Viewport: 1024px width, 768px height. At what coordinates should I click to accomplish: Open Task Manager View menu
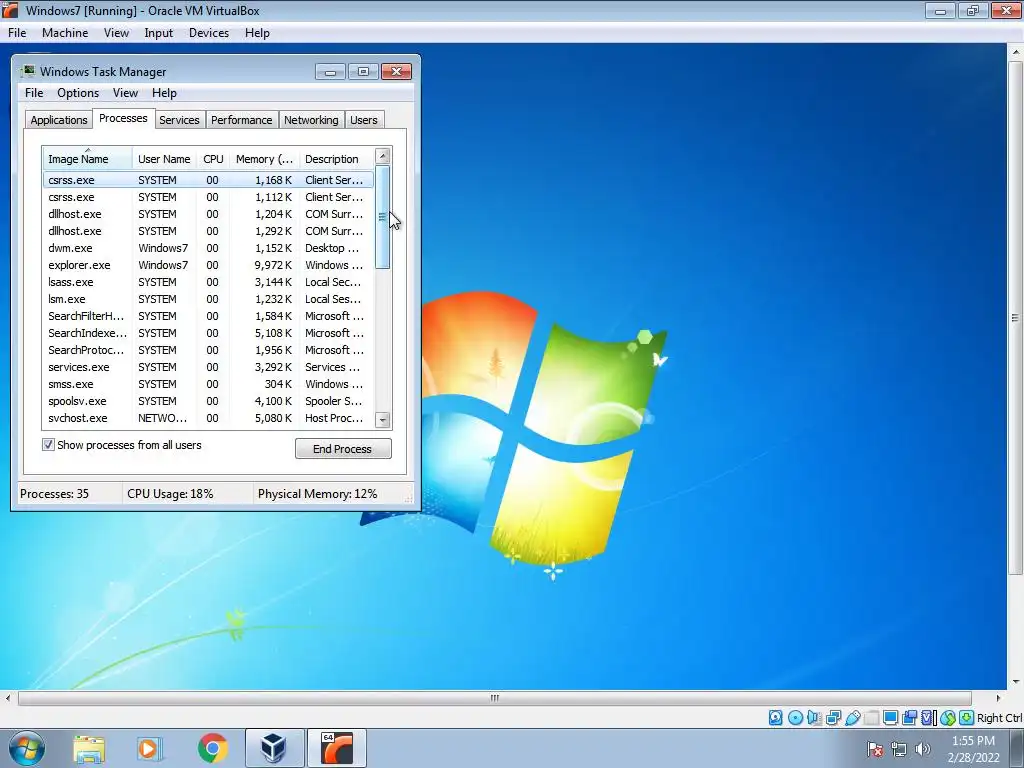pos(125,93)
